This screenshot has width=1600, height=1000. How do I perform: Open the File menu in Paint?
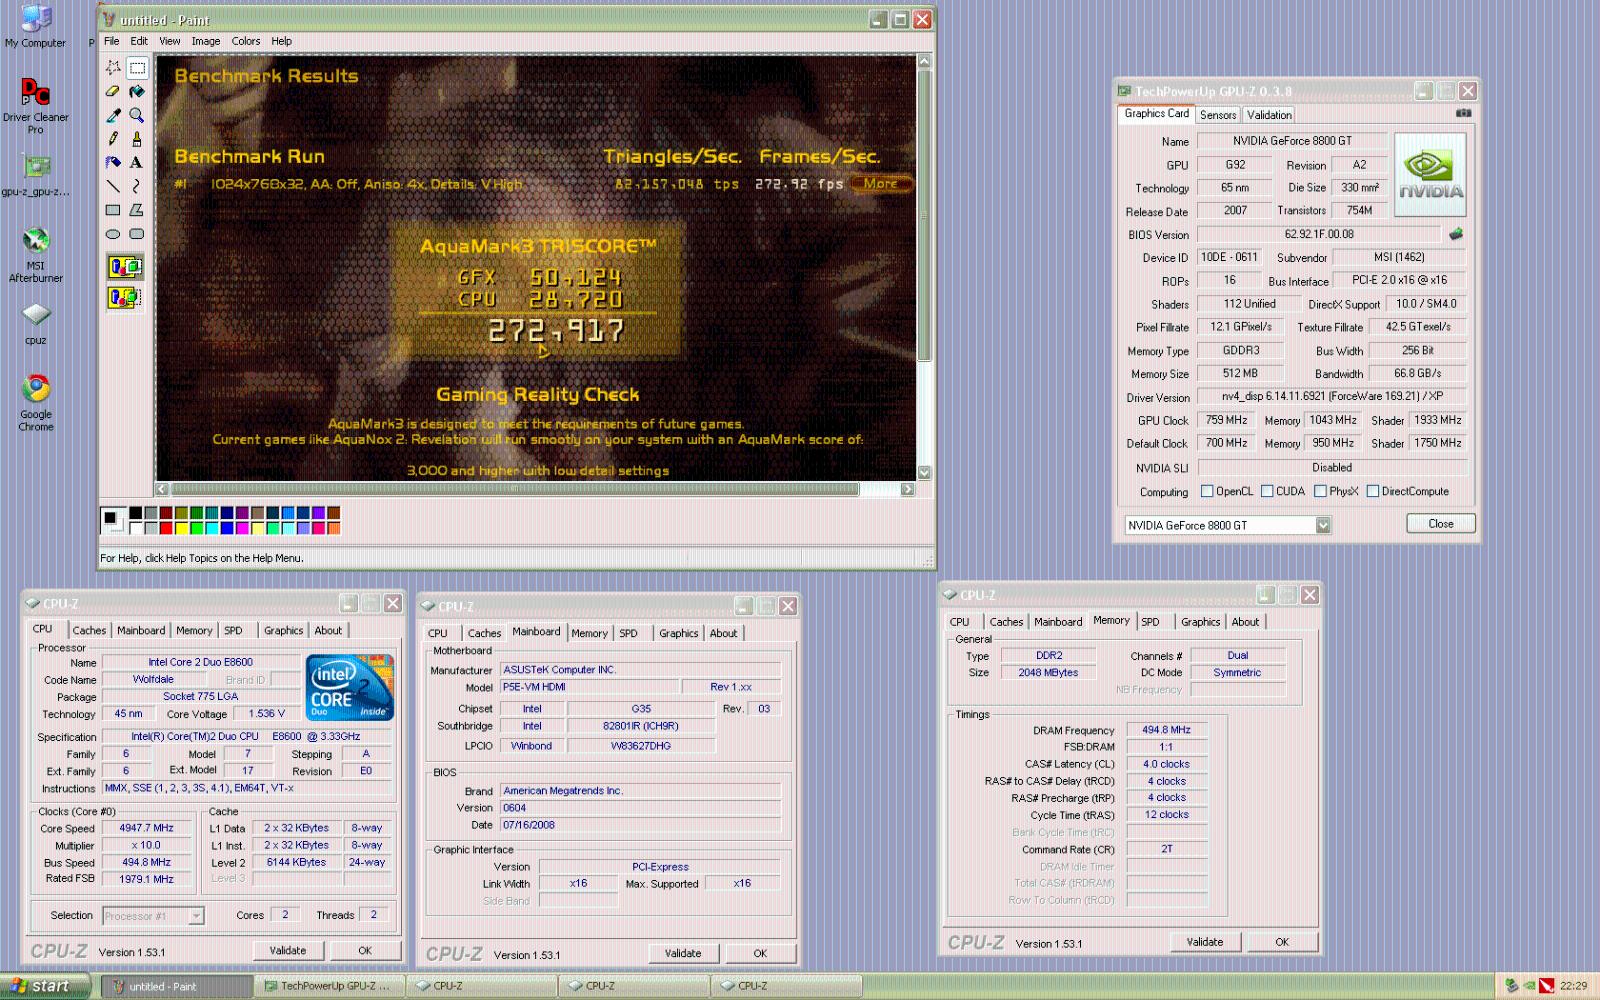coord(111,41)
